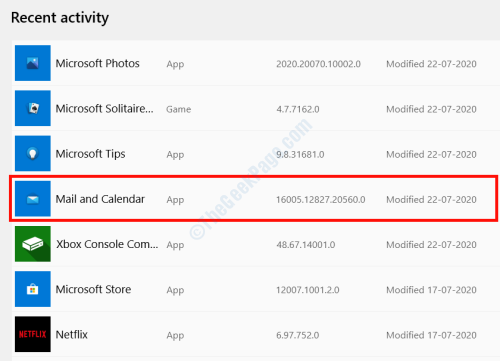Viewport: 500px width, 361px height.
Task: Open the Netflix app icon
Action: (33, 334)
